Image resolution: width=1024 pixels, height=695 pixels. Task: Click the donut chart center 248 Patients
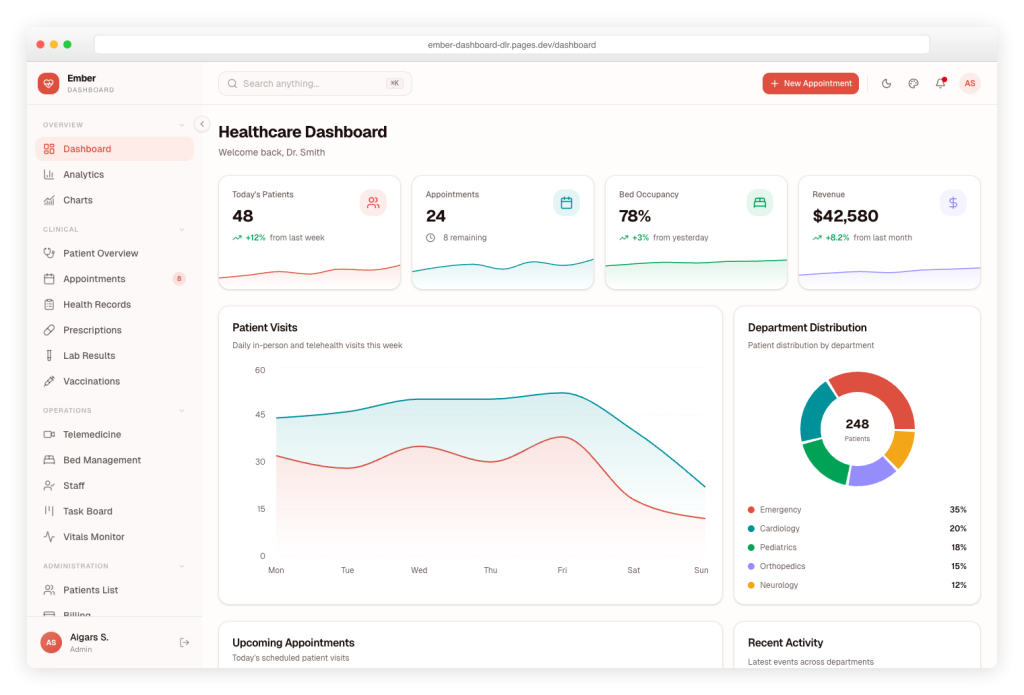(x=857, y=429)
